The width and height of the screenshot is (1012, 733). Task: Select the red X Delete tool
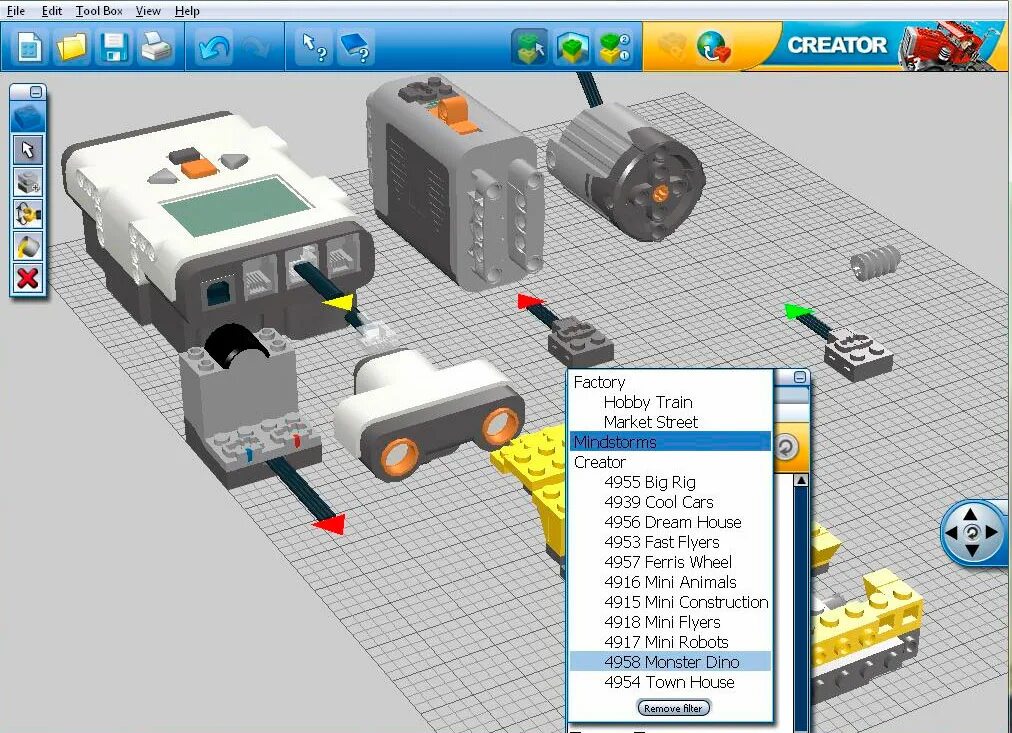click(x=28, y=279)
